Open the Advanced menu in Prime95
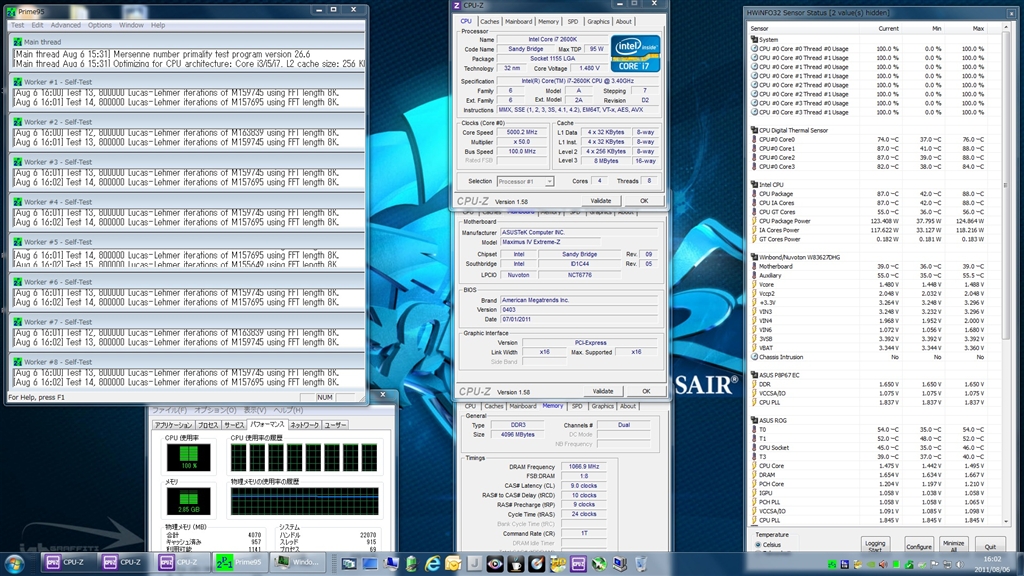The height and width of the screenshot is (576, 1024). pyautogui.click(x=66, y=25)
